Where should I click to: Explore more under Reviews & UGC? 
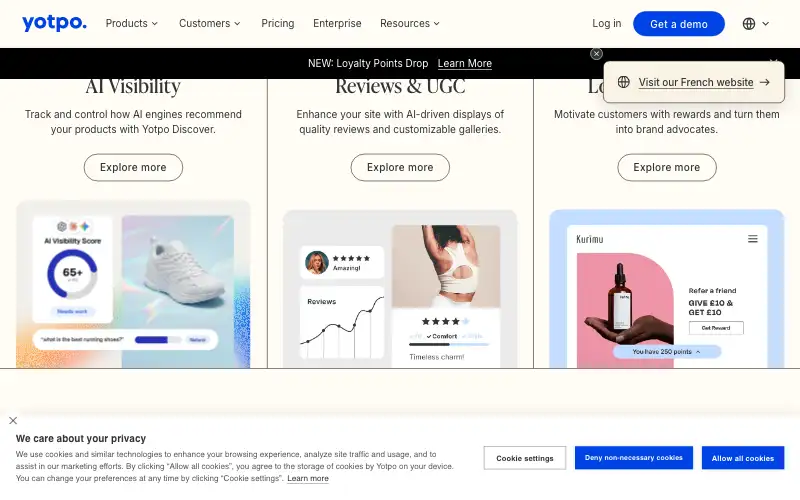coord(400,167)
